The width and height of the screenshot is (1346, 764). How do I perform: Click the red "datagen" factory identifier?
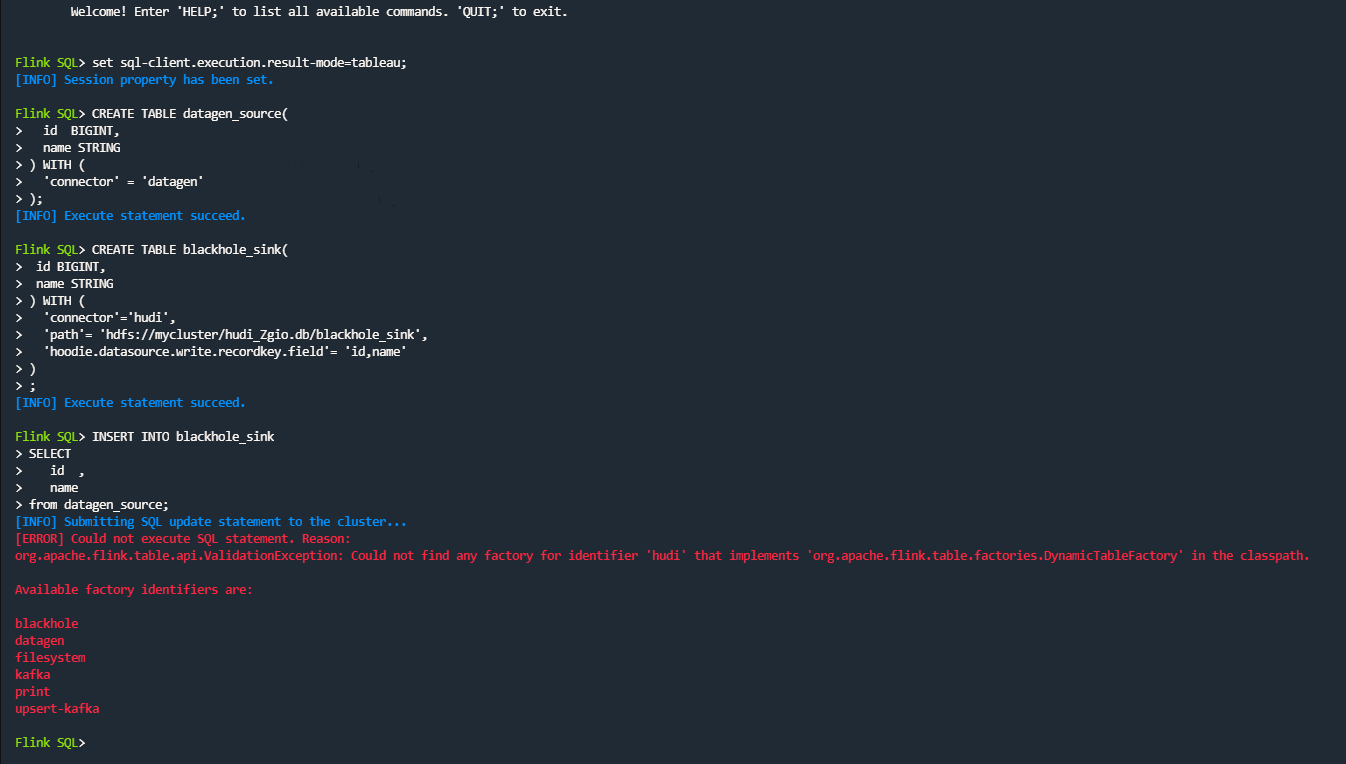click(x=40, y=641)
